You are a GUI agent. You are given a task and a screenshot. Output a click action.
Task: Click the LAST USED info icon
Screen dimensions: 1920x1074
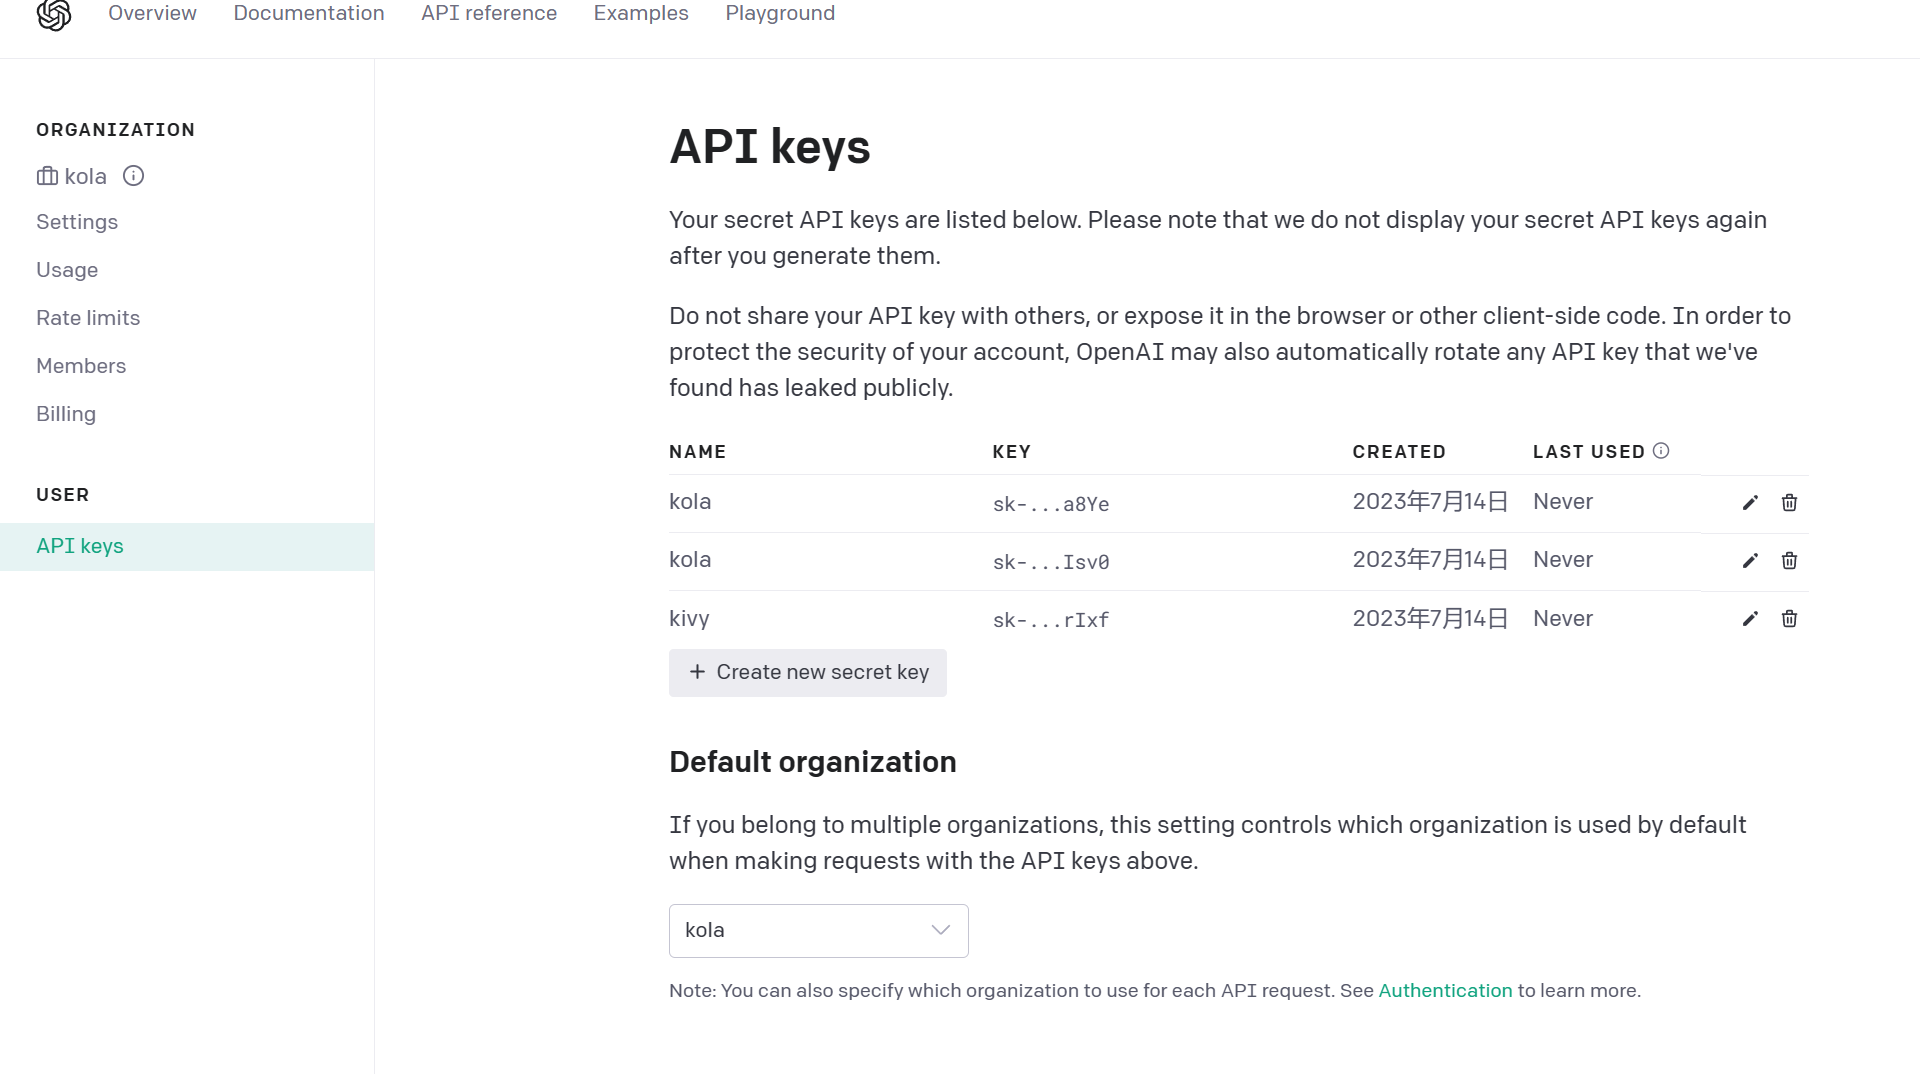1660,450
